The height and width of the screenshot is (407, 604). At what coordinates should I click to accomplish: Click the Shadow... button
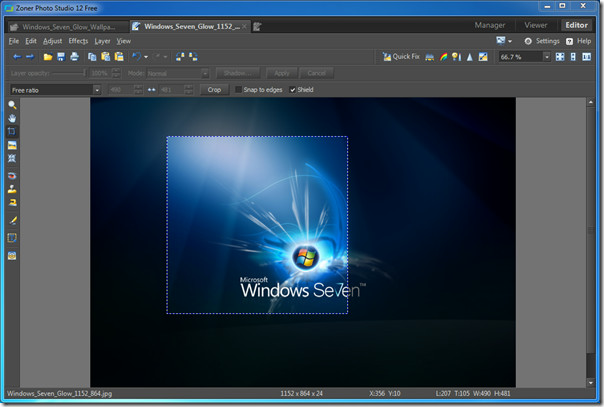(x=237, y=73)
